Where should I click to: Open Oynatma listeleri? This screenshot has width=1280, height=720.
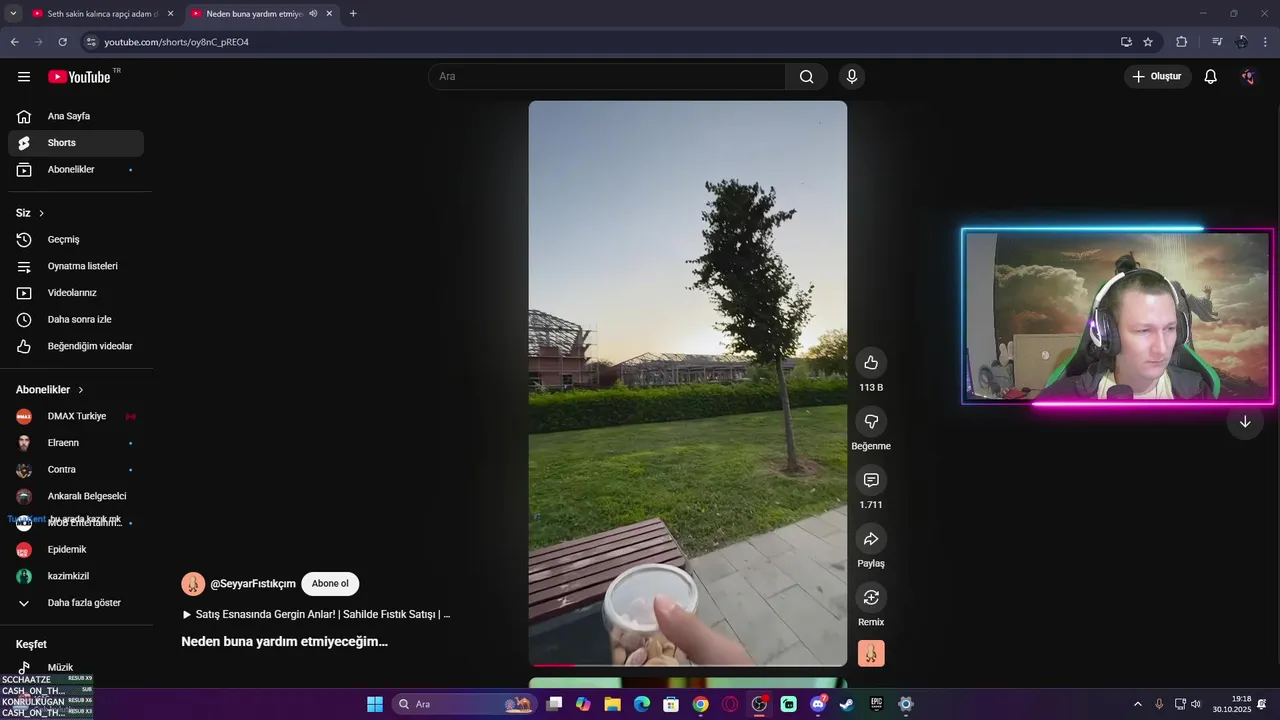pyautogui.click(x=76, y=266)
